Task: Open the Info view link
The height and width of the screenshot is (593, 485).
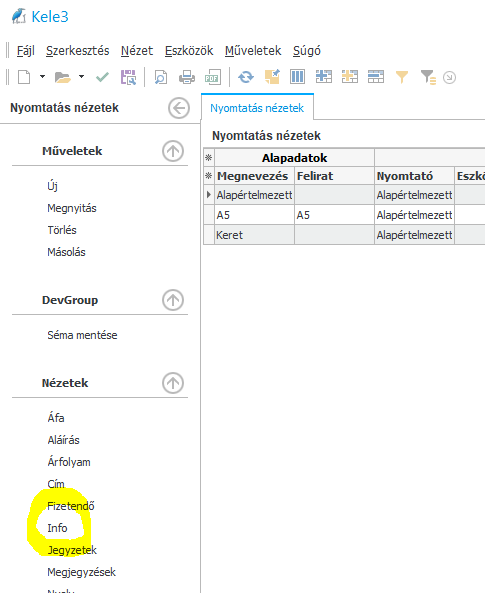Action: [x=58, y=528]
